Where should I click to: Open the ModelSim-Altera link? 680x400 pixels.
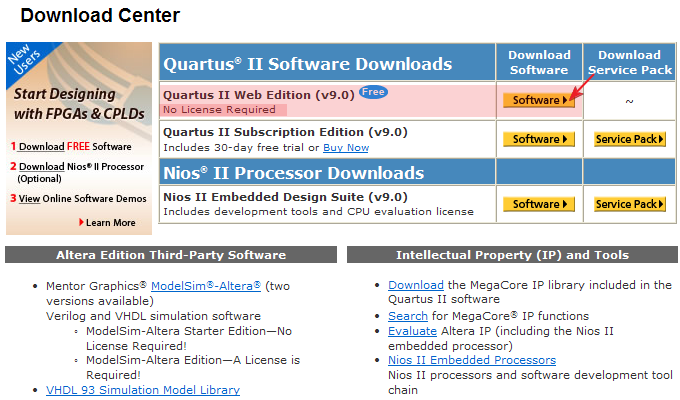coord(206,286)
